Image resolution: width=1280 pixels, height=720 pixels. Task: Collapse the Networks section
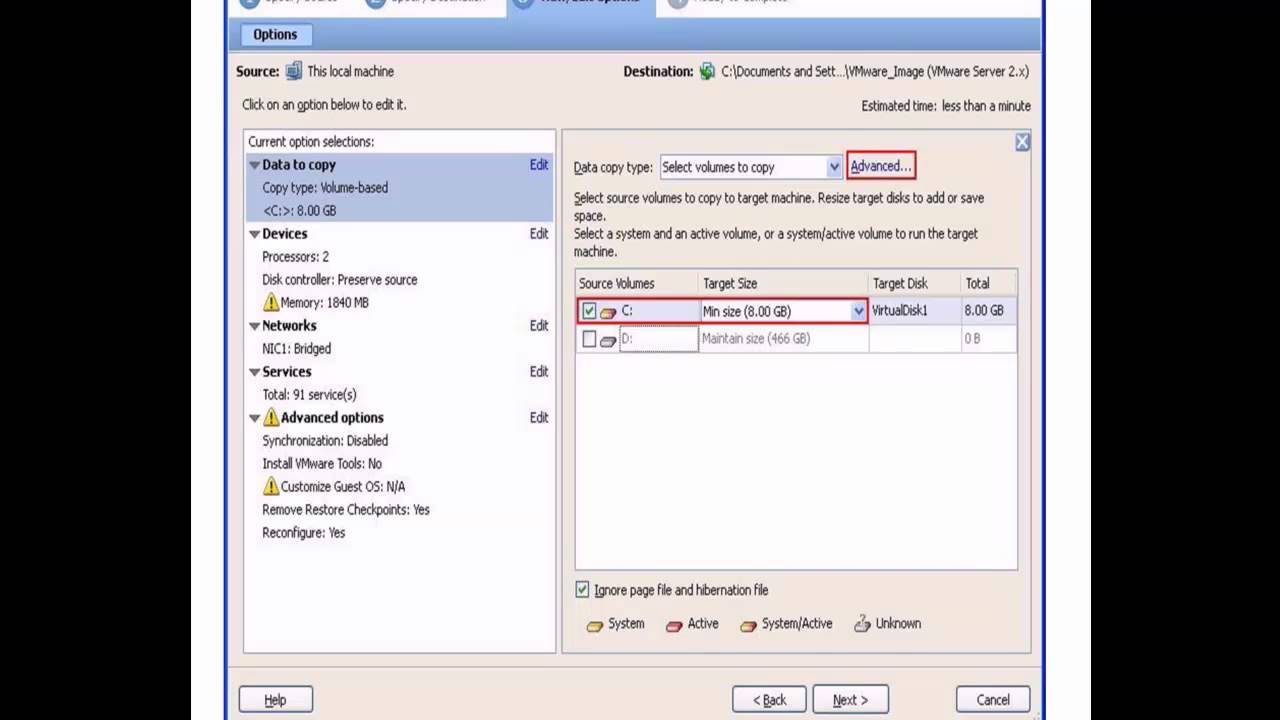(254, 326)
